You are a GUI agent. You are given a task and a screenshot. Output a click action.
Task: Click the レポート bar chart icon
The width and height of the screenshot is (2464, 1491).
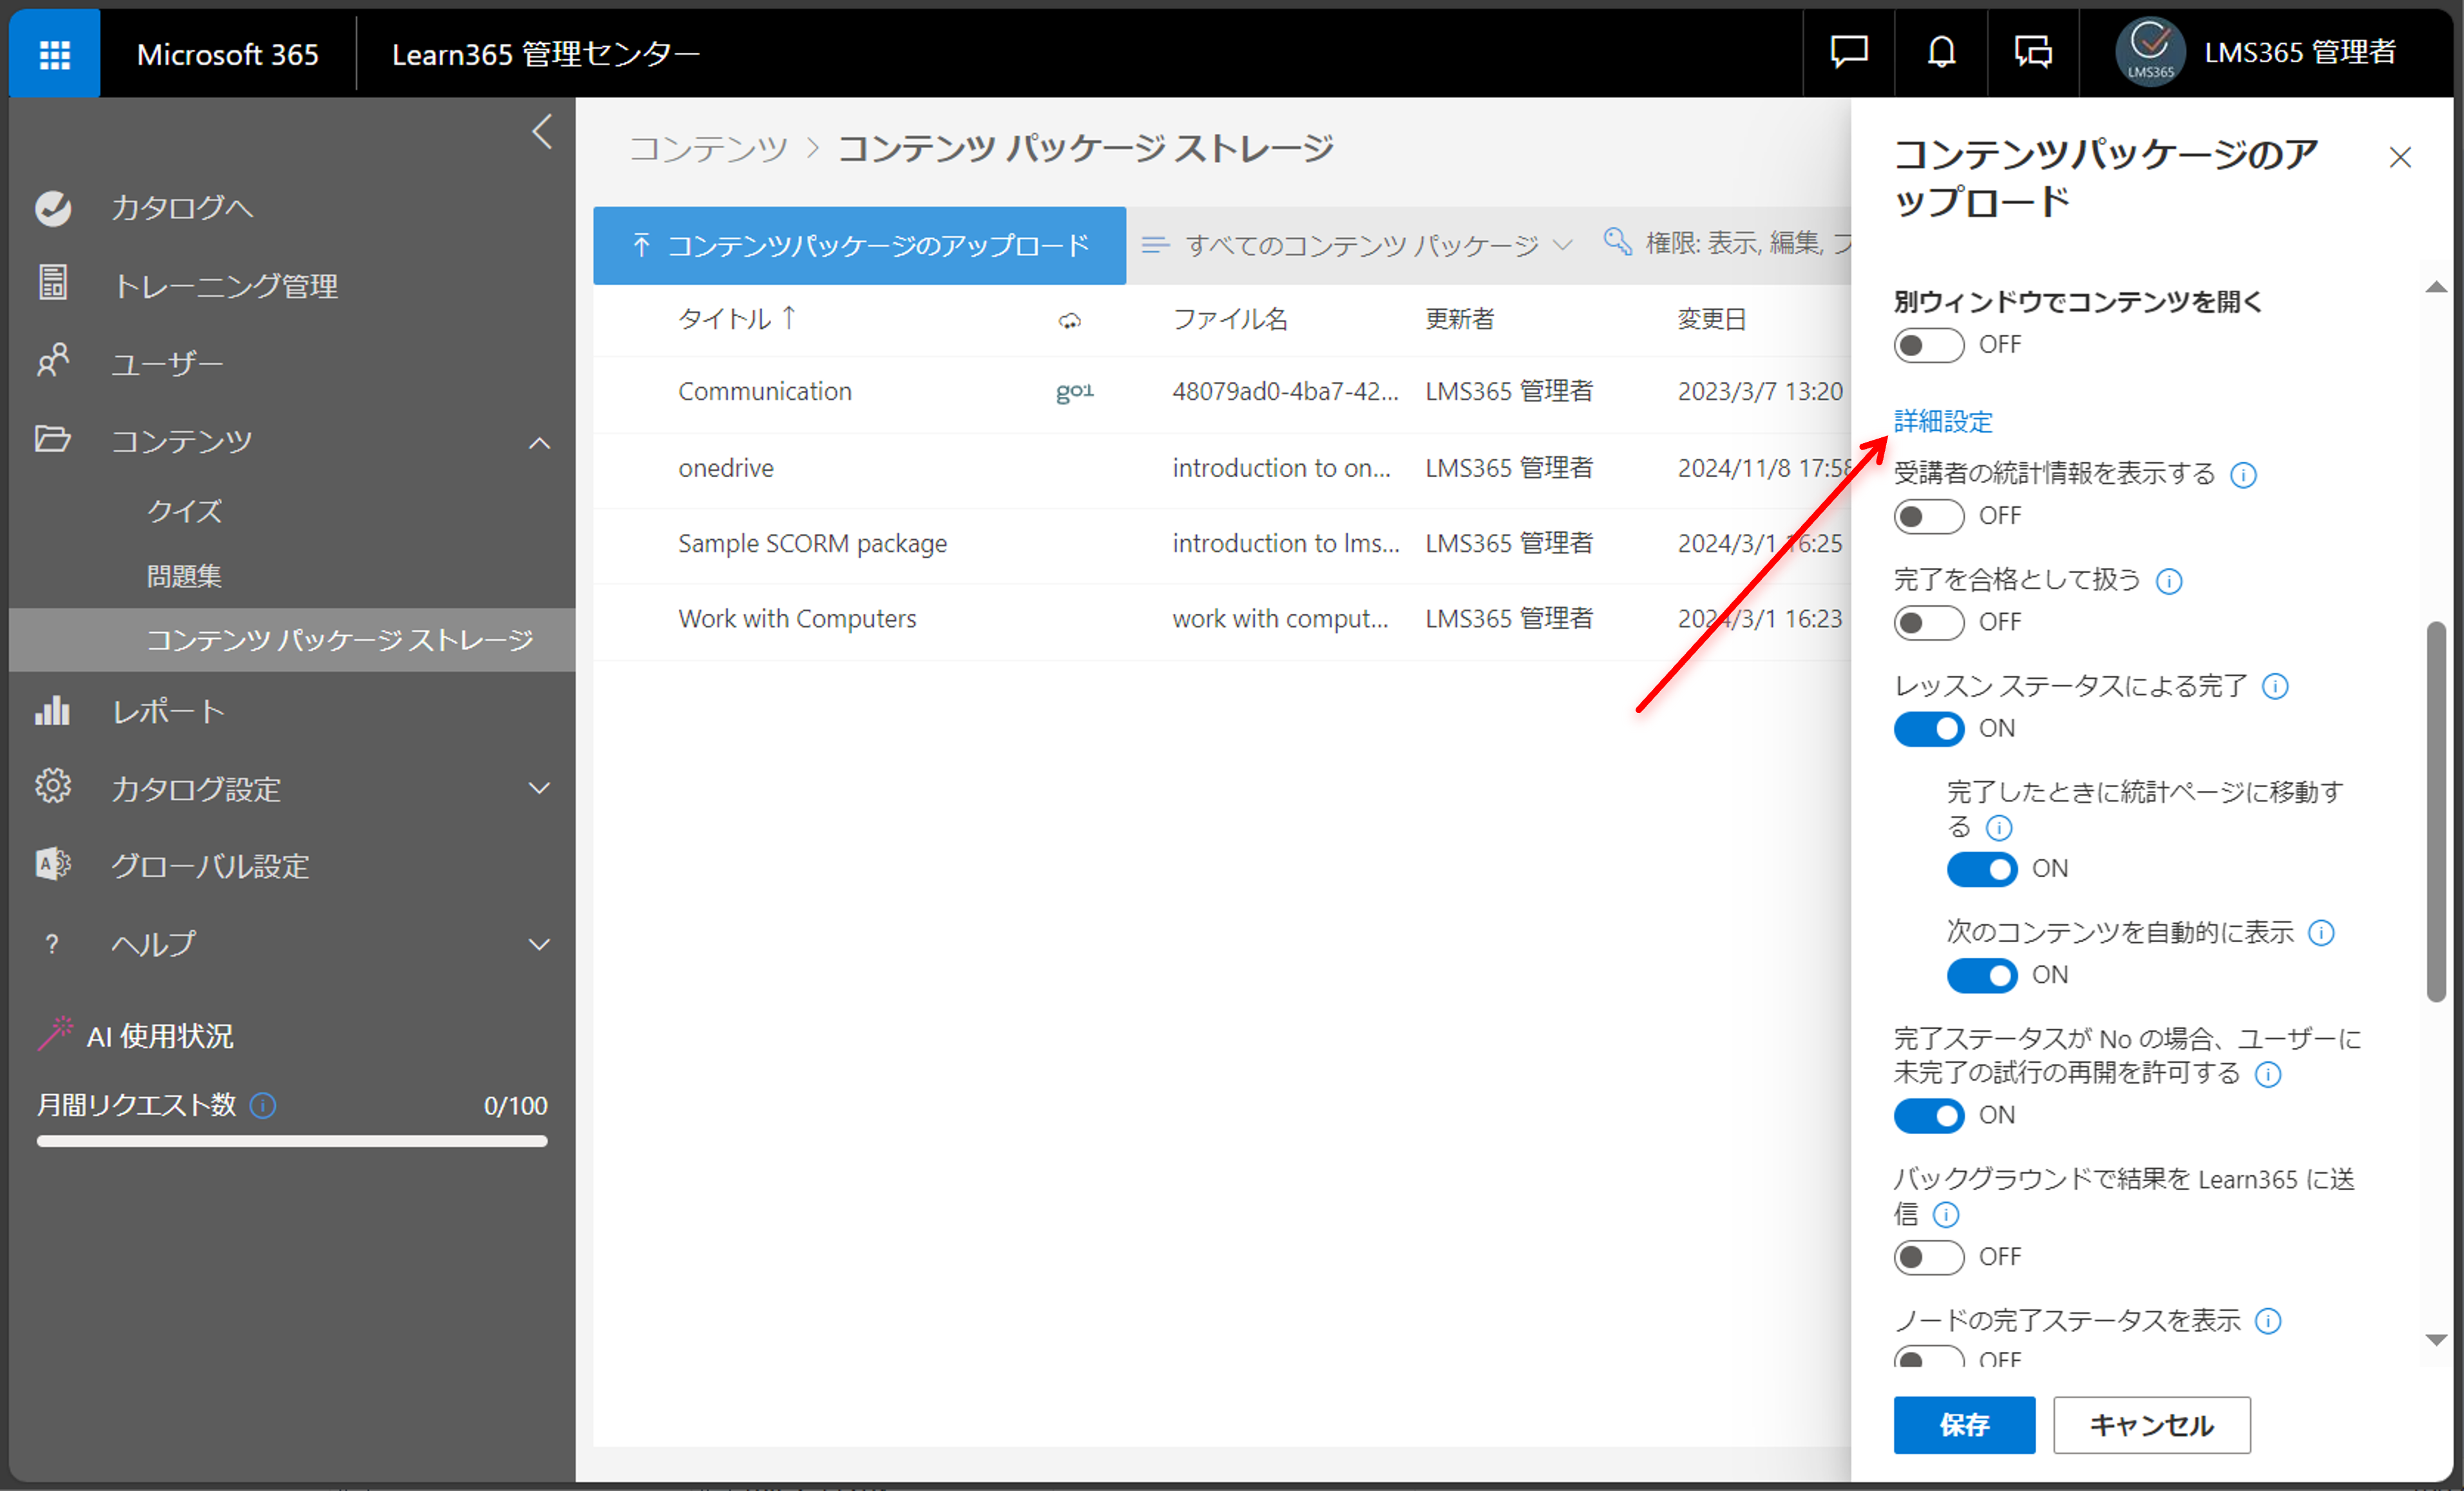tap(52, 710)
